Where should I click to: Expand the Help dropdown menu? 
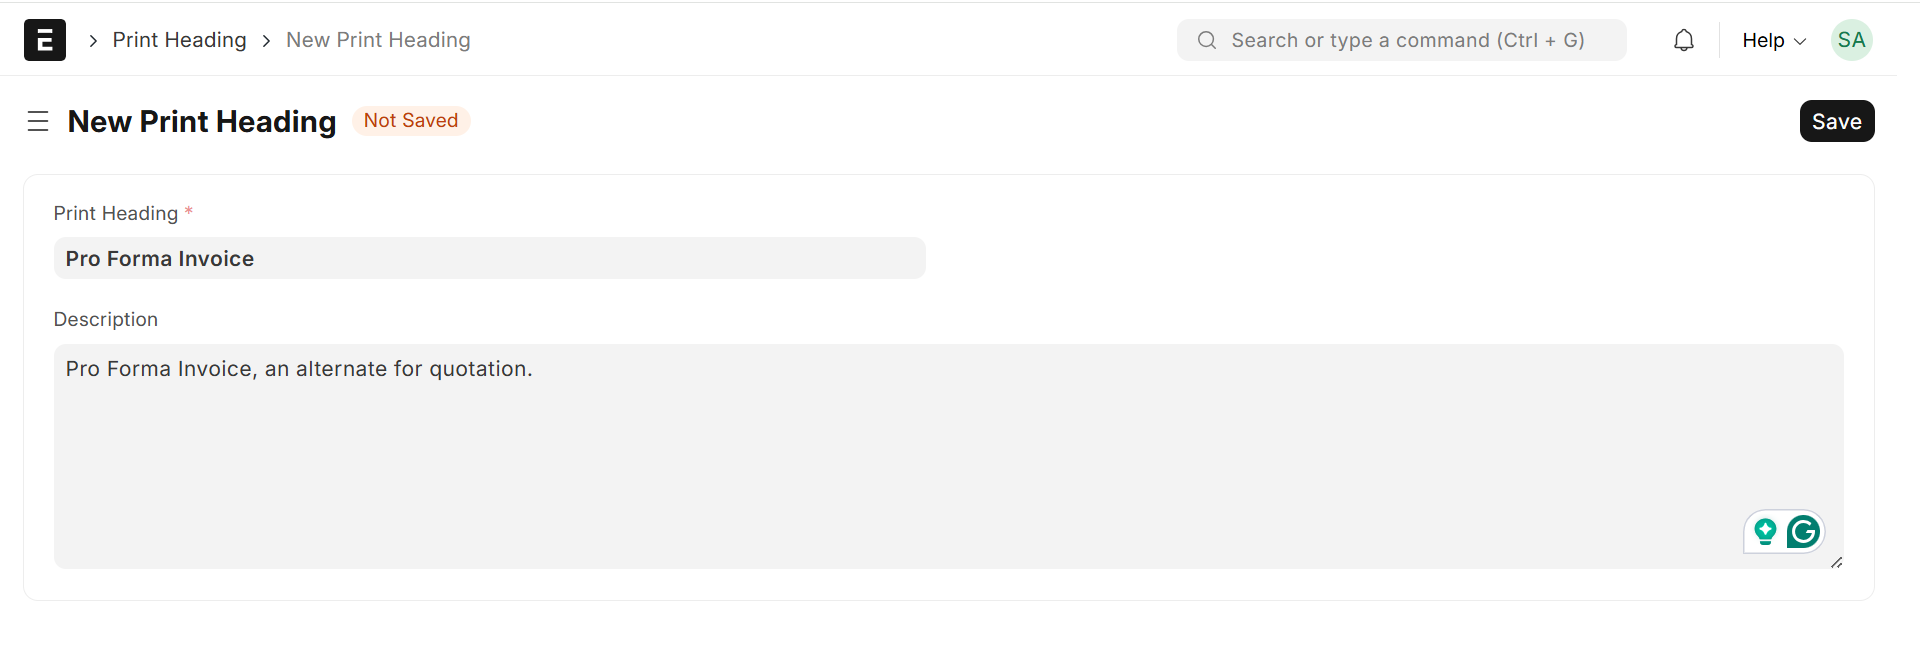click(x=1763, y=40)
